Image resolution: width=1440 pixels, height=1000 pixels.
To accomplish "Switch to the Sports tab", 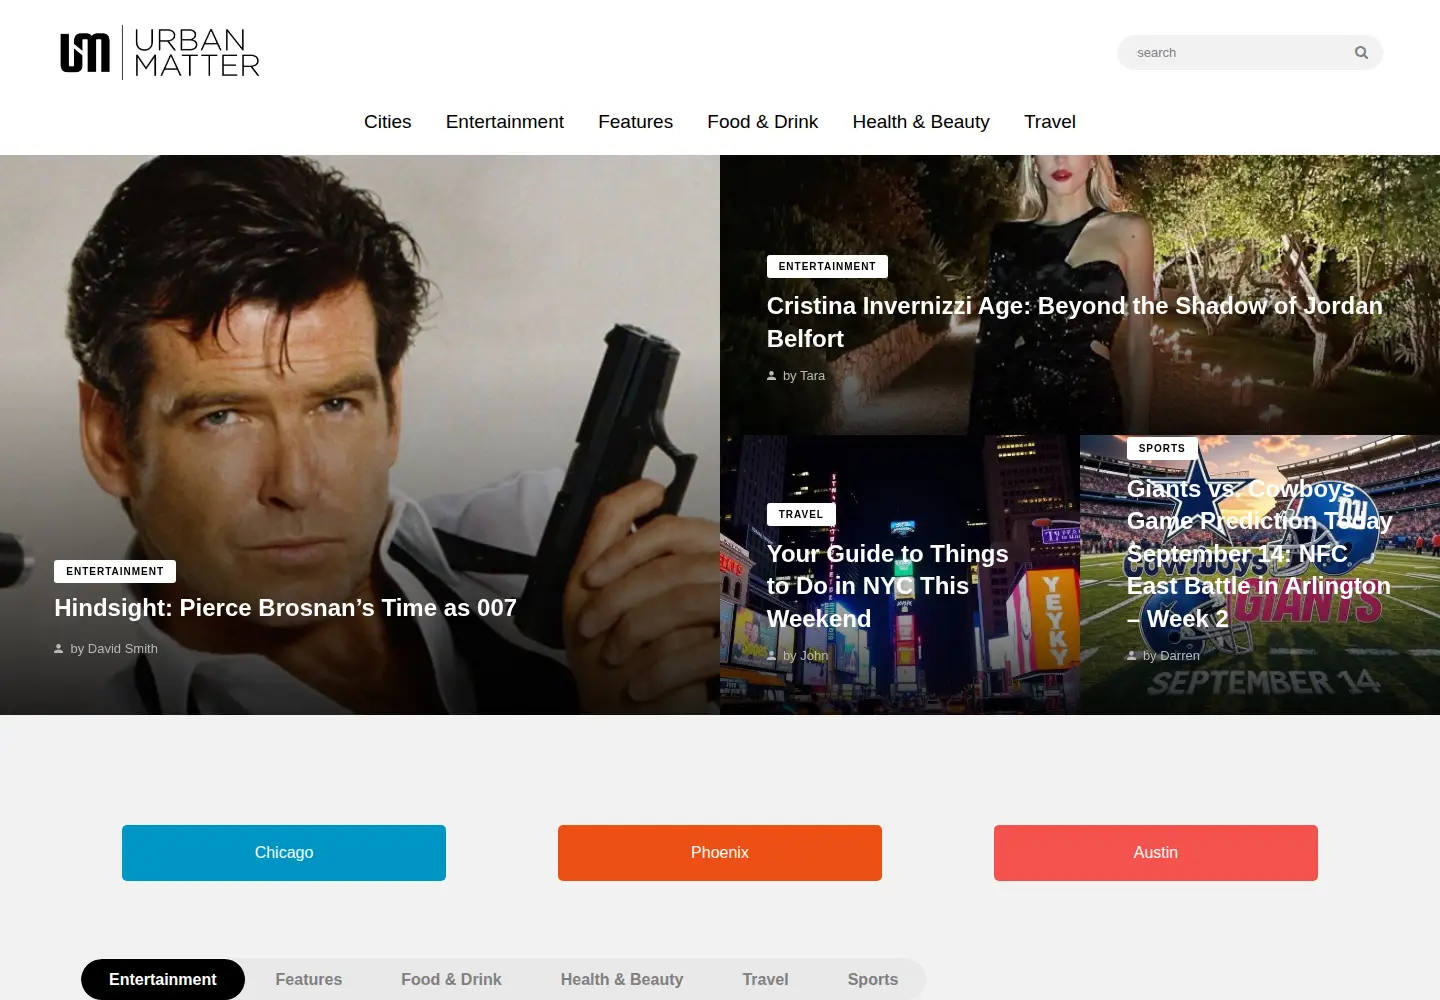I will (x=873, y=980).
